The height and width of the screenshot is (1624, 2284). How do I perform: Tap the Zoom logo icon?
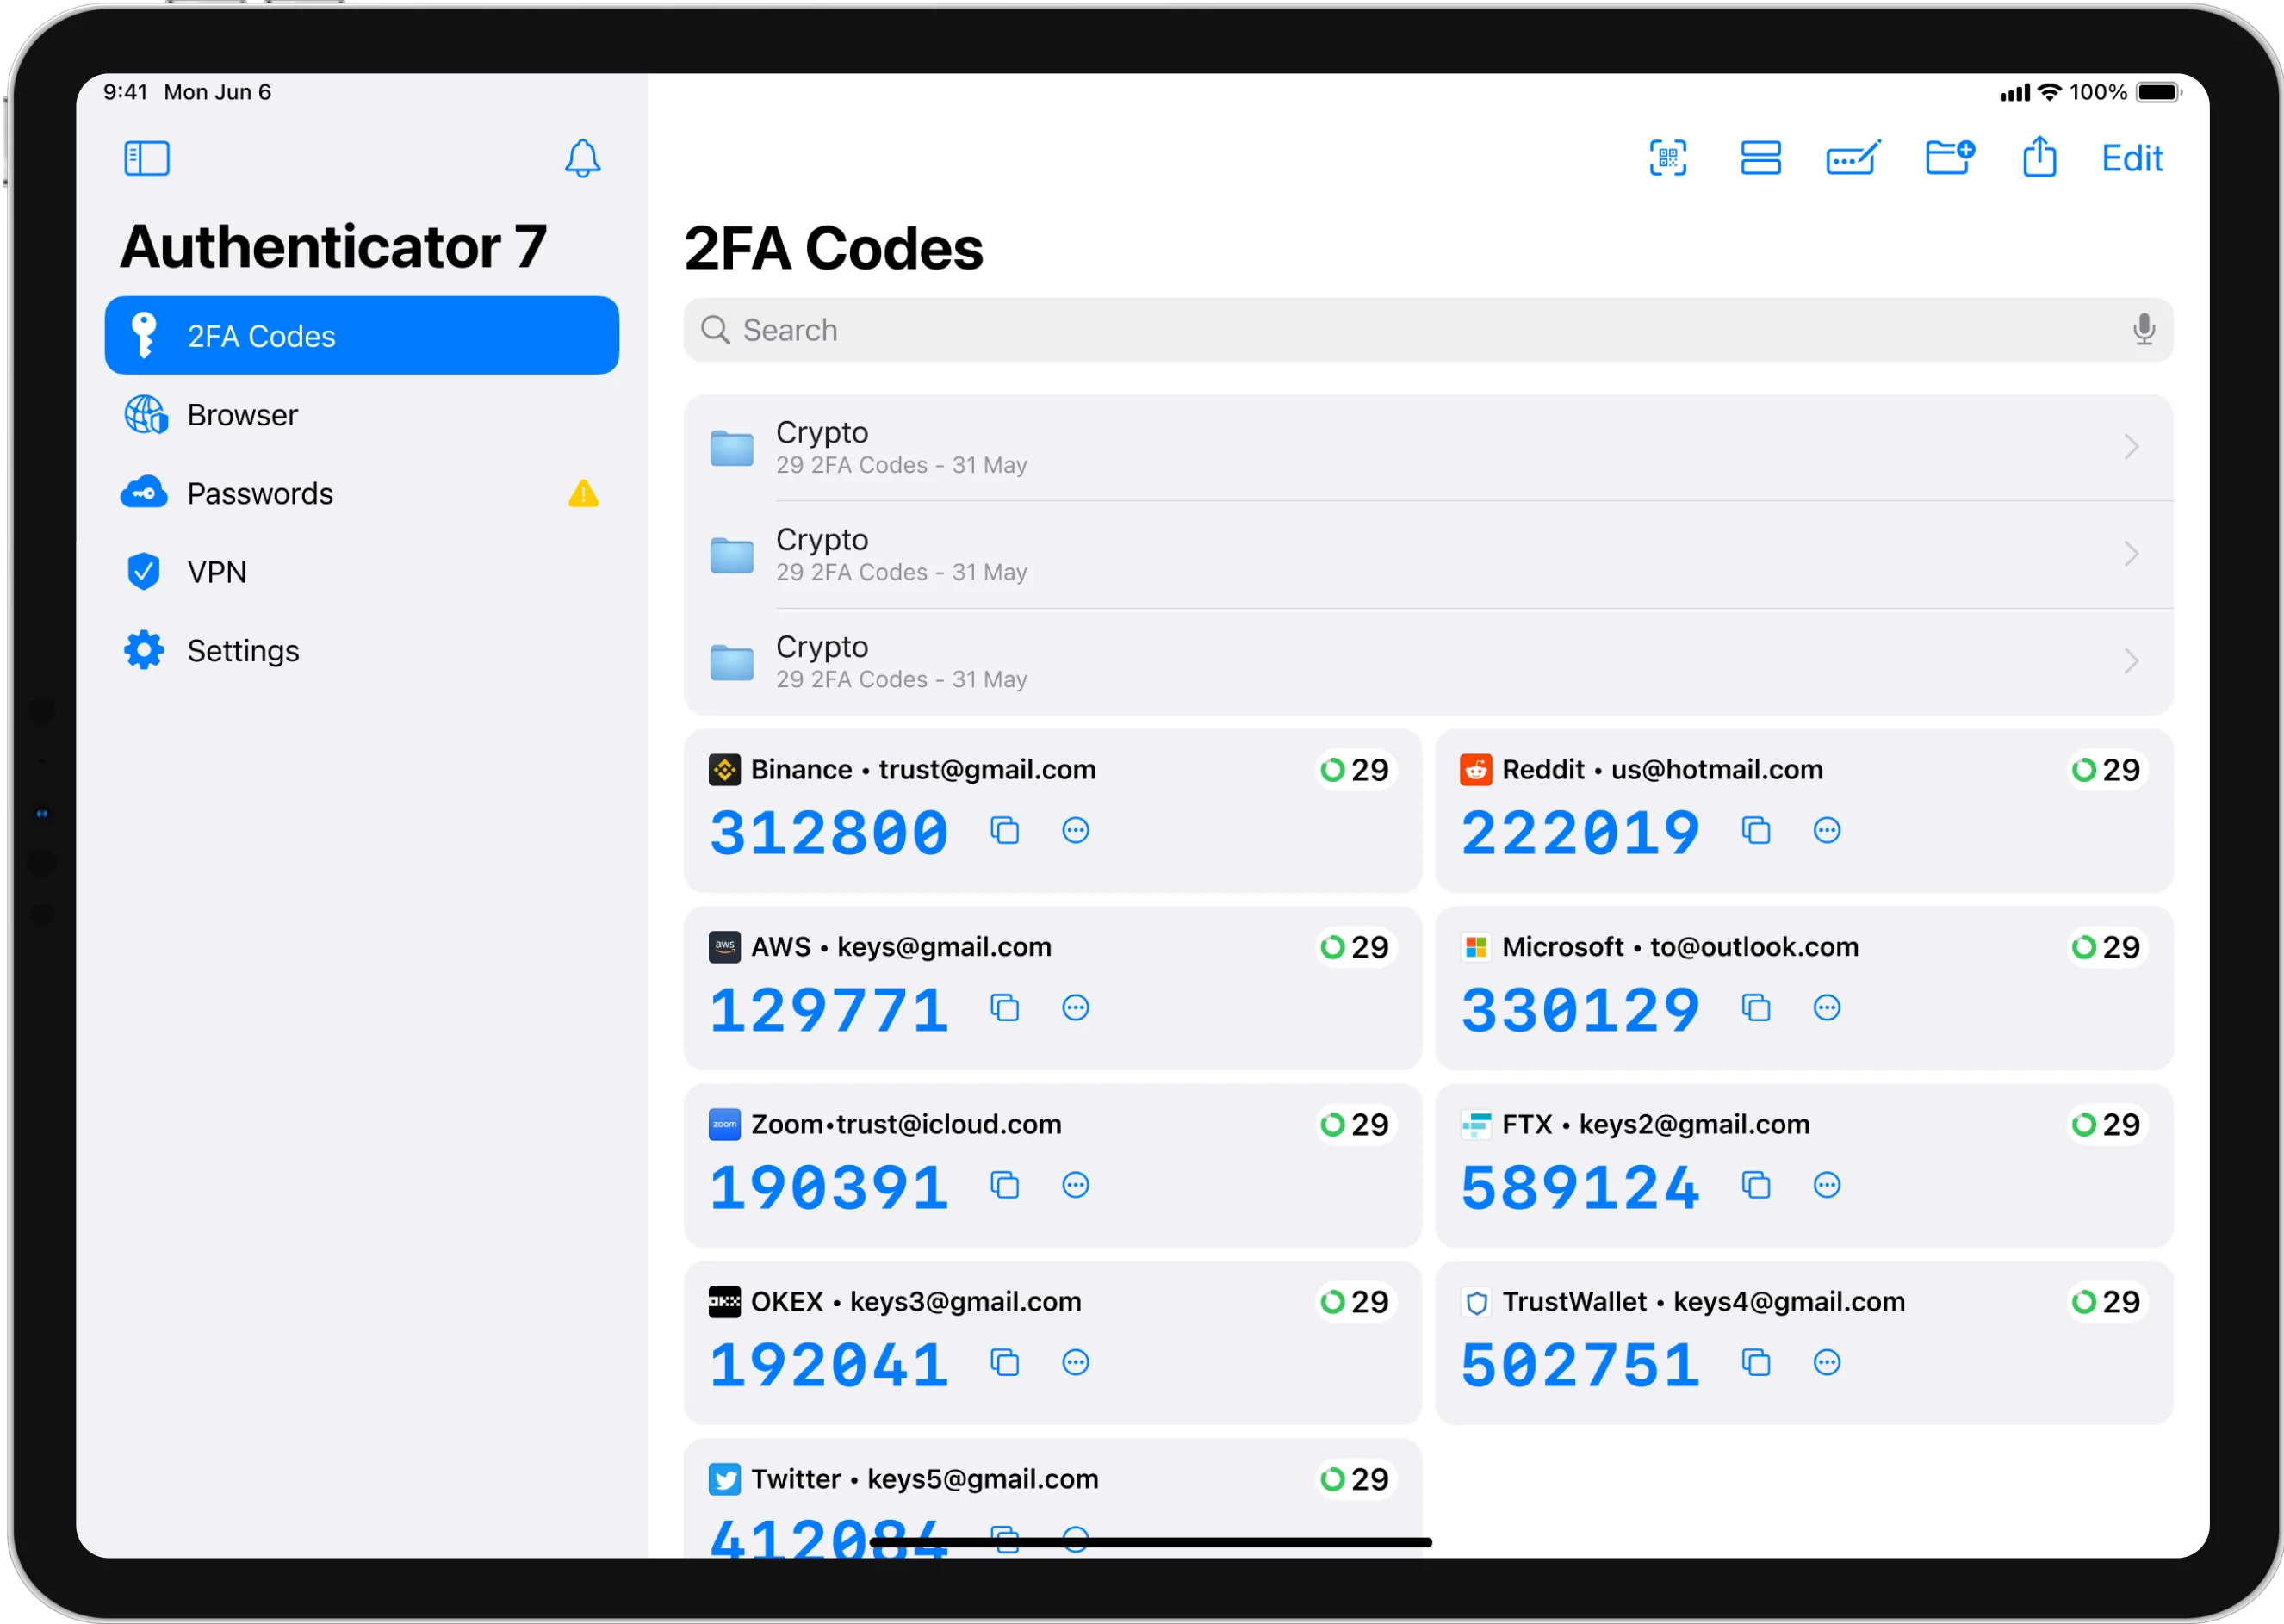coord(724,1124)
